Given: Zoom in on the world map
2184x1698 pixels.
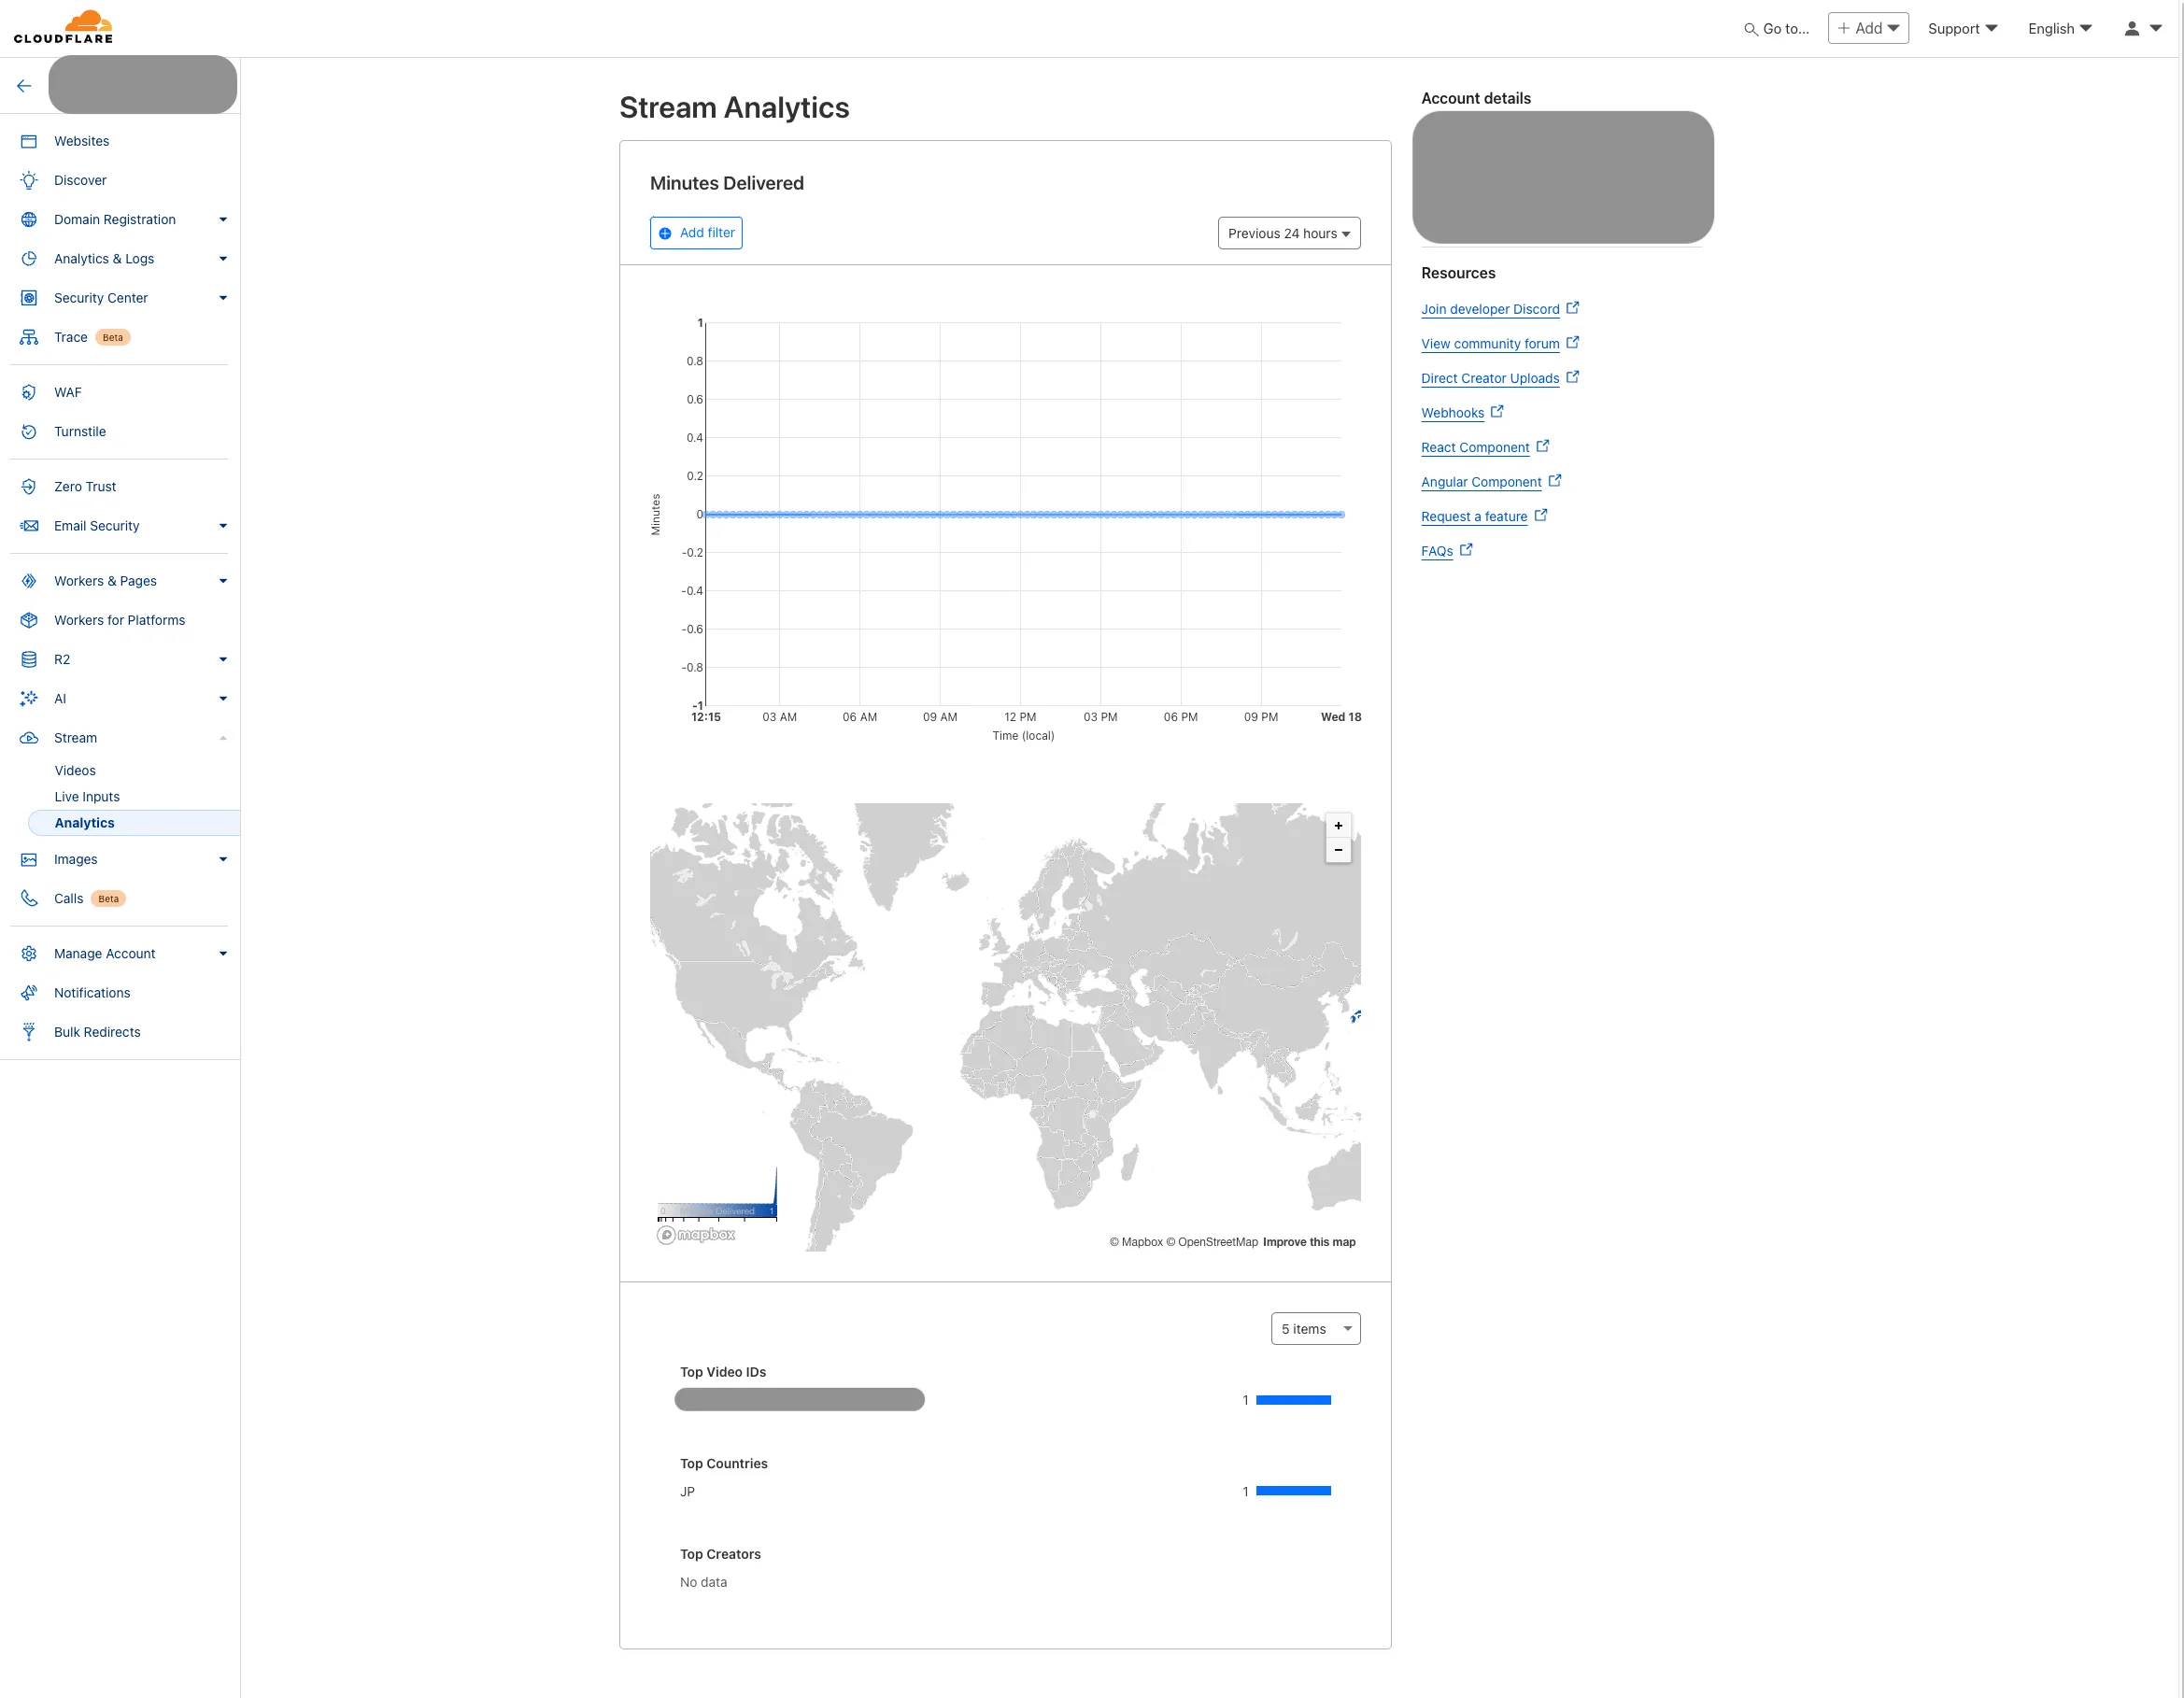Looking at the screenshot, I should [1338, 825].
